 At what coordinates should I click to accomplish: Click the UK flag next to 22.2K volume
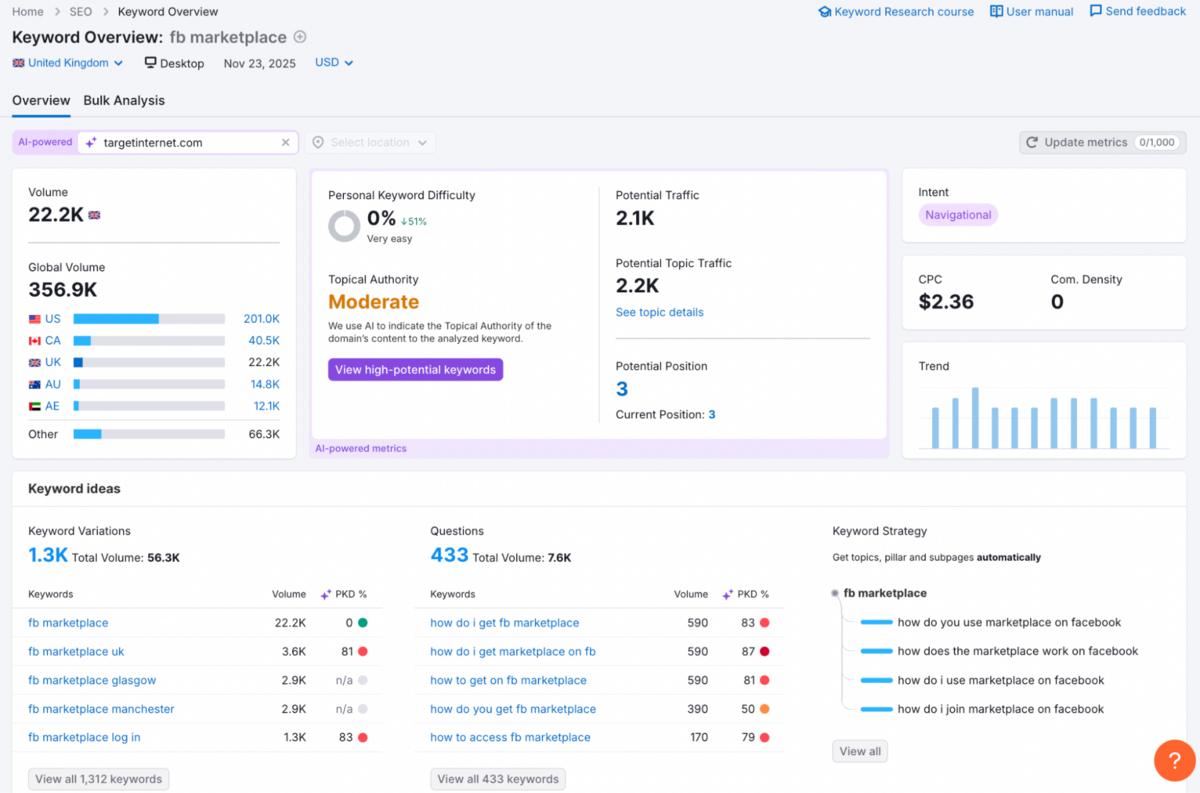tap(95, 215)
